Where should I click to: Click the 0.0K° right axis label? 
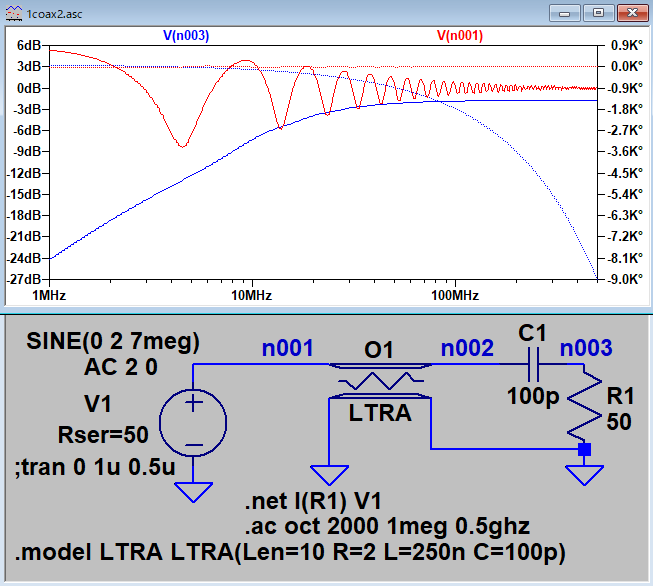pos(627,67)
